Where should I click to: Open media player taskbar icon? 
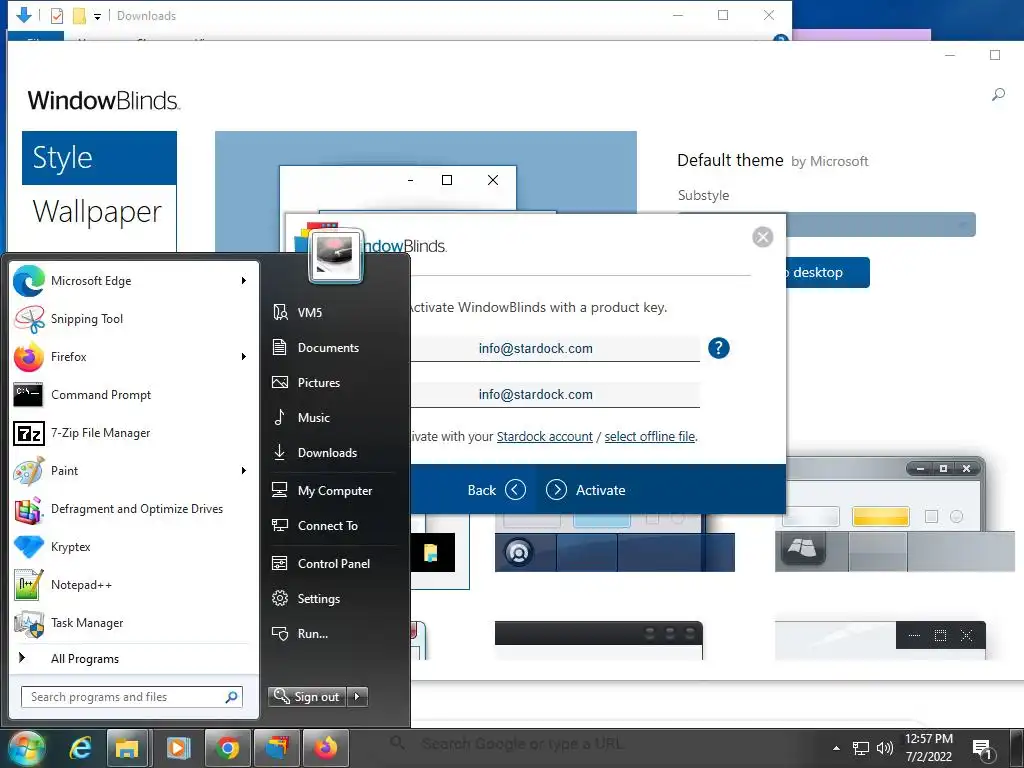click(x=178, y=748)
